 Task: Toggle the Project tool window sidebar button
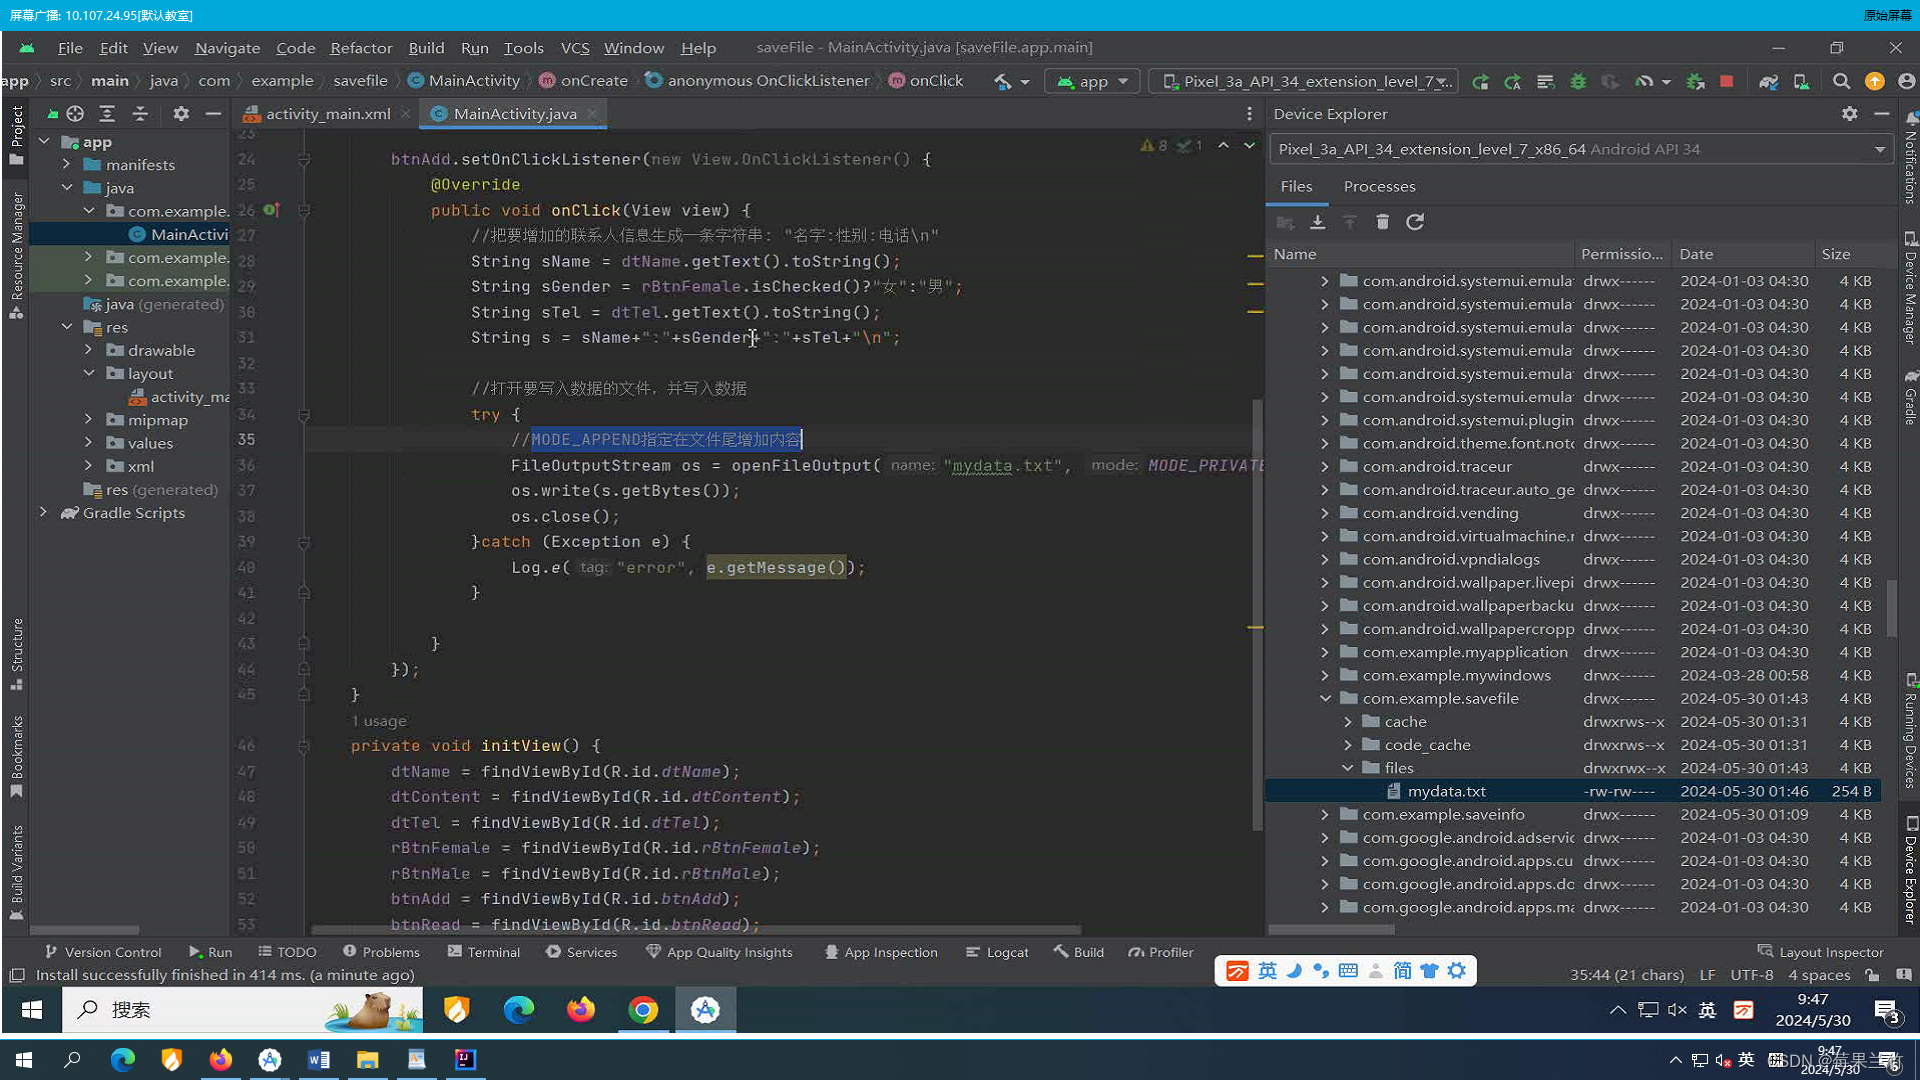(16, 135)
